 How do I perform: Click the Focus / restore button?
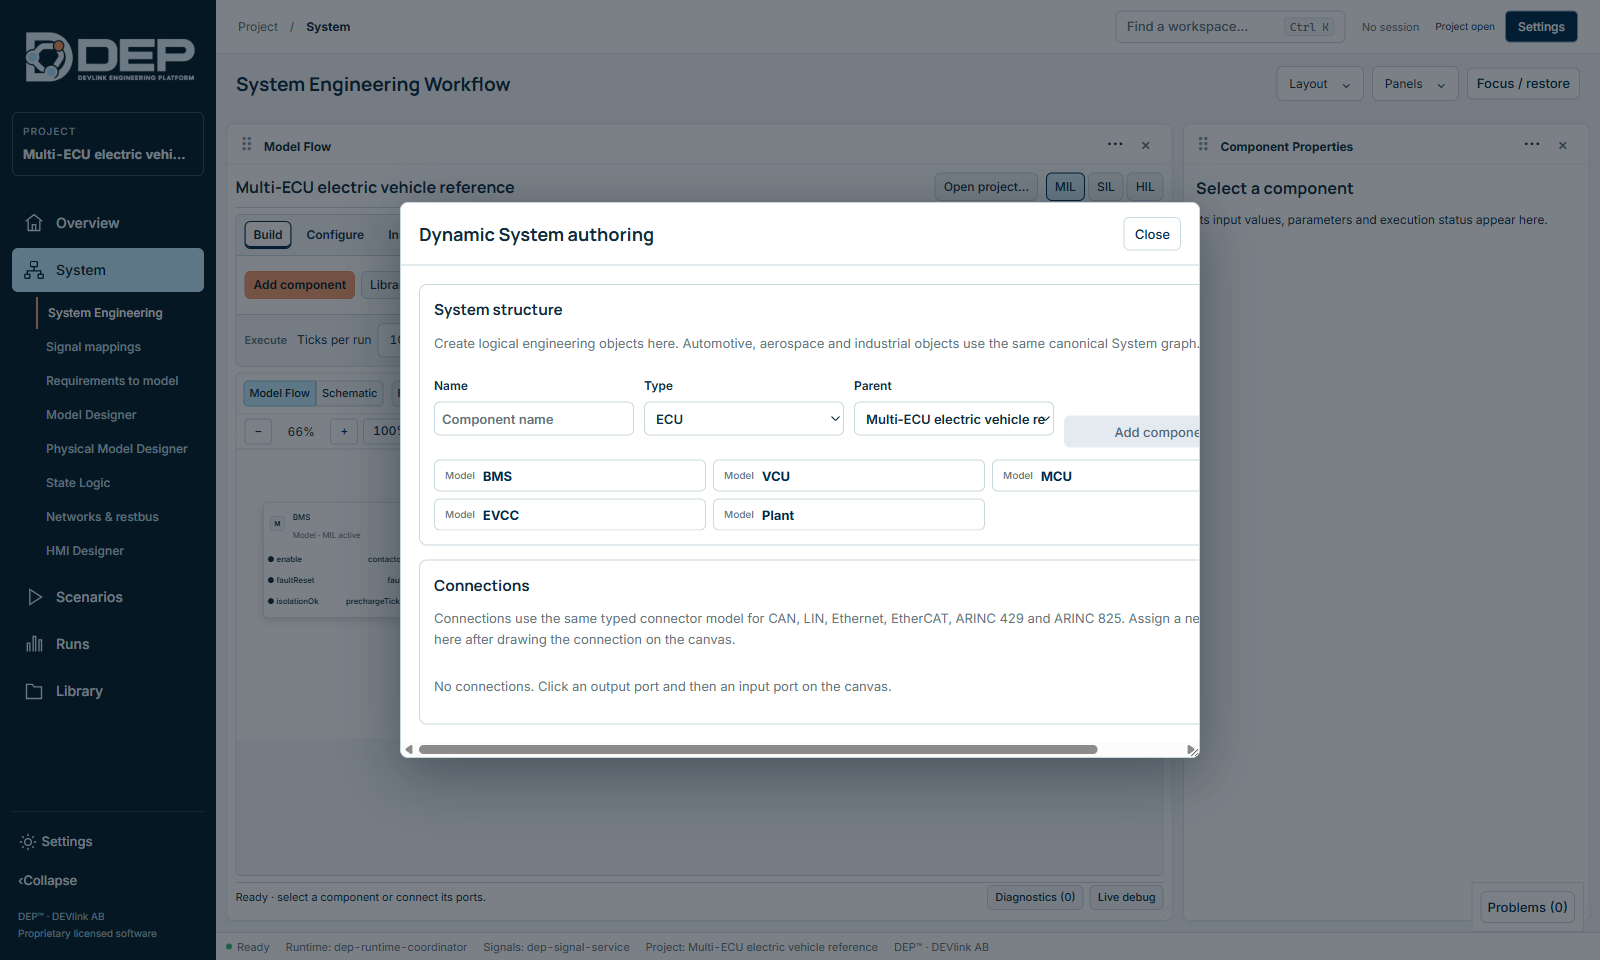pos(1523,84)
